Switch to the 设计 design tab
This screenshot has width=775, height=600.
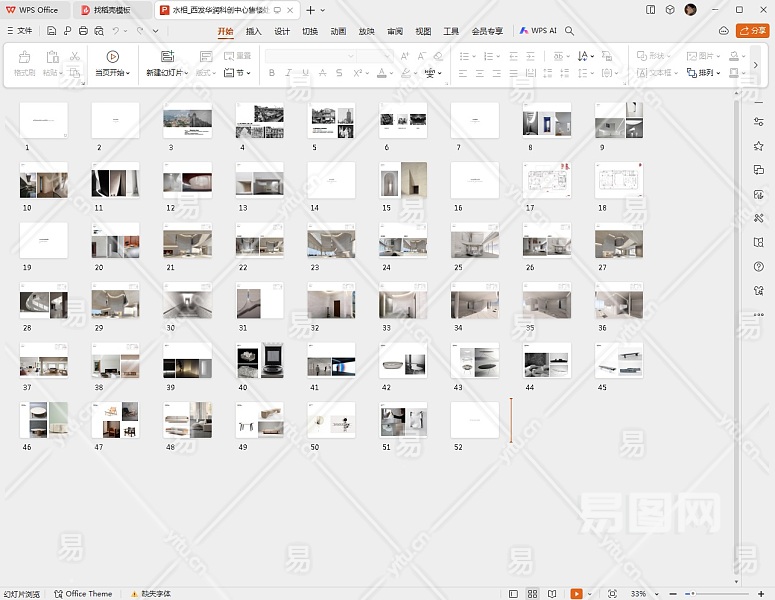point(282,31)
